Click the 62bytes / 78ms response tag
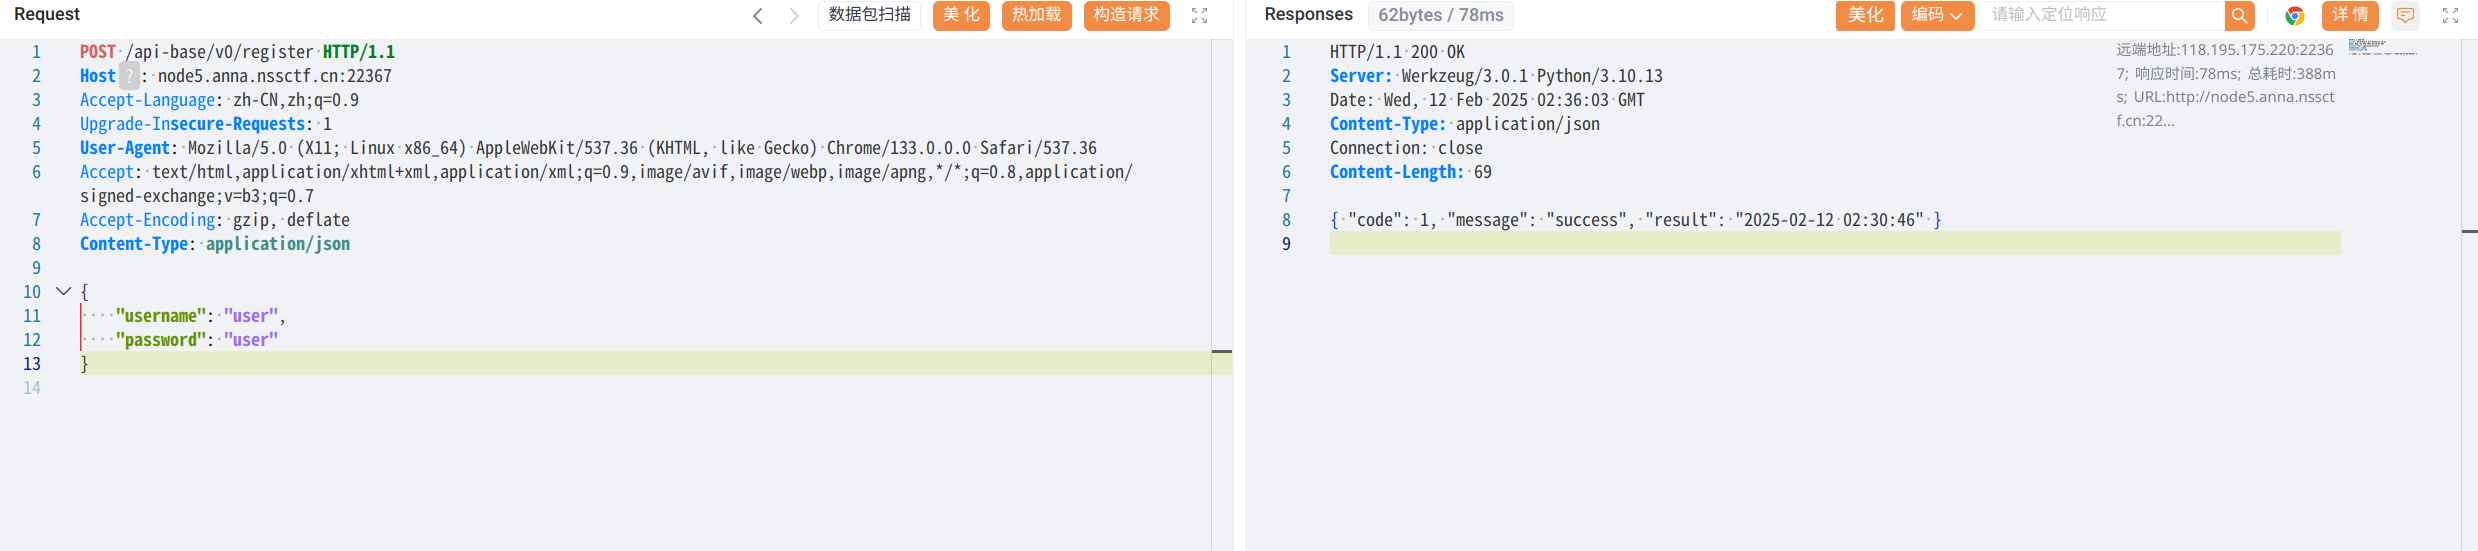 [x=1440, y=16]
